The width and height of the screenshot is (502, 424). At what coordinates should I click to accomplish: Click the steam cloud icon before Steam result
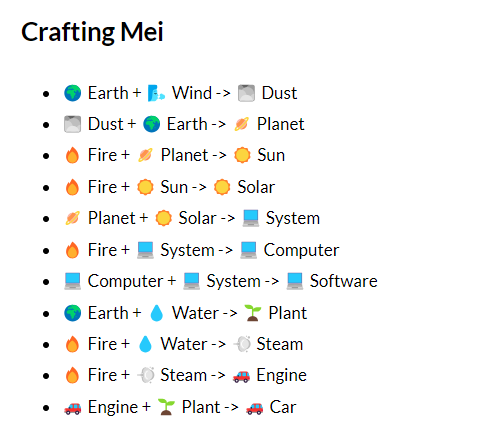(x=242, y=344)
